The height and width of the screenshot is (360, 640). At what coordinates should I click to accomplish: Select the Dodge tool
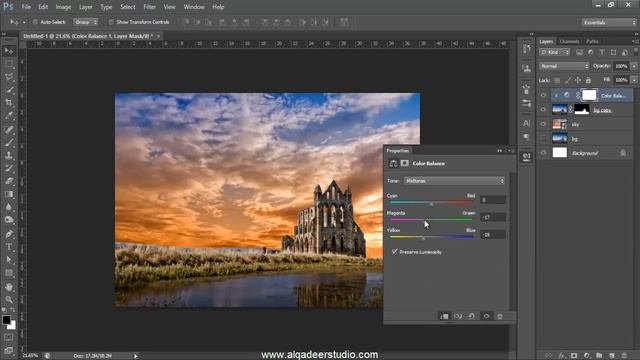pyautogui.click(x=9, y=220)
